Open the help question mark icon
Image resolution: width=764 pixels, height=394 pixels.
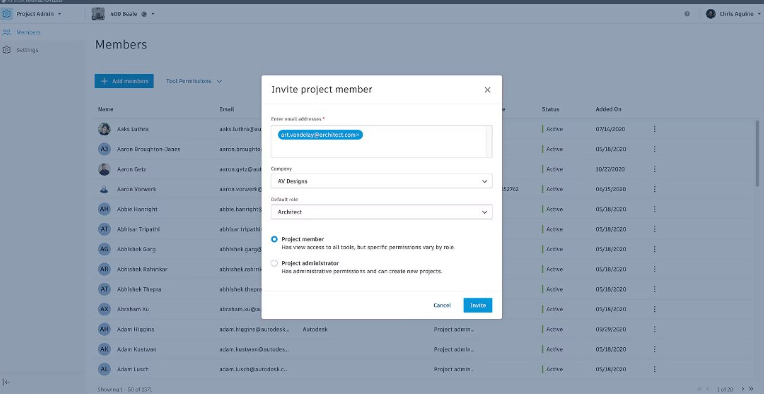[687, 14]
